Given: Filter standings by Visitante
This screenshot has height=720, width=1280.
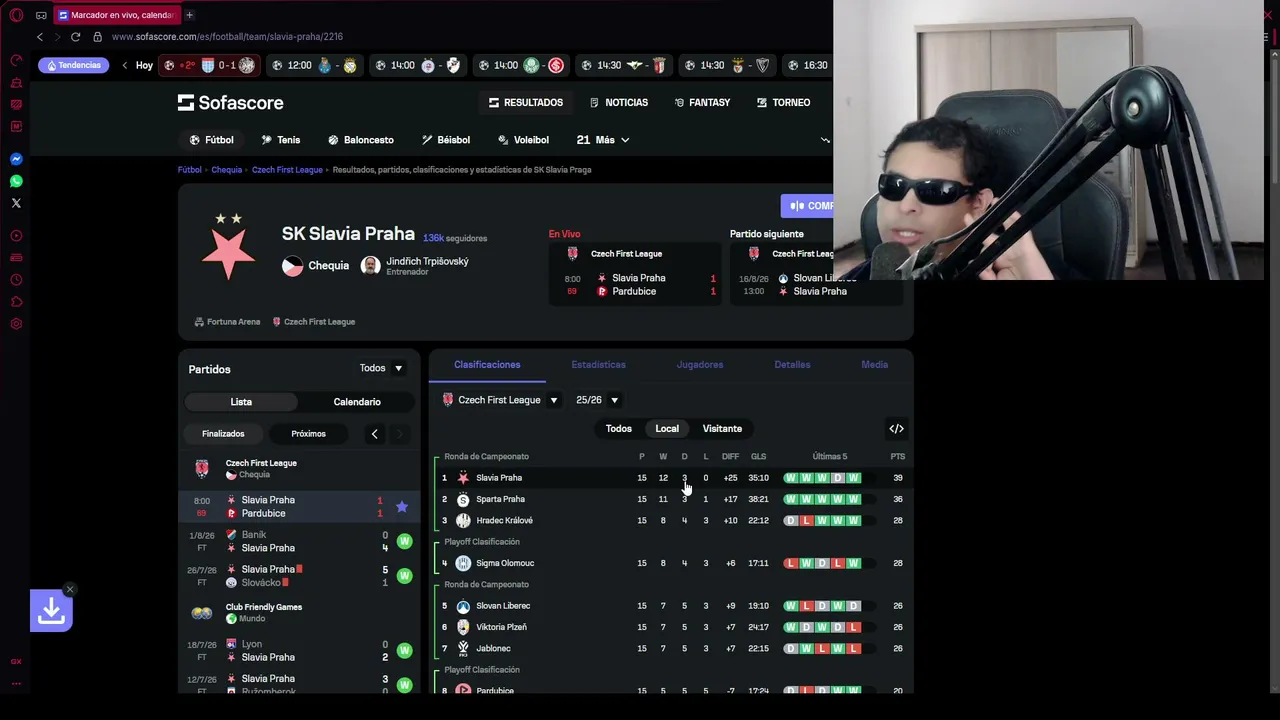Looking at the screenshot, I should [x=722, y=429].
